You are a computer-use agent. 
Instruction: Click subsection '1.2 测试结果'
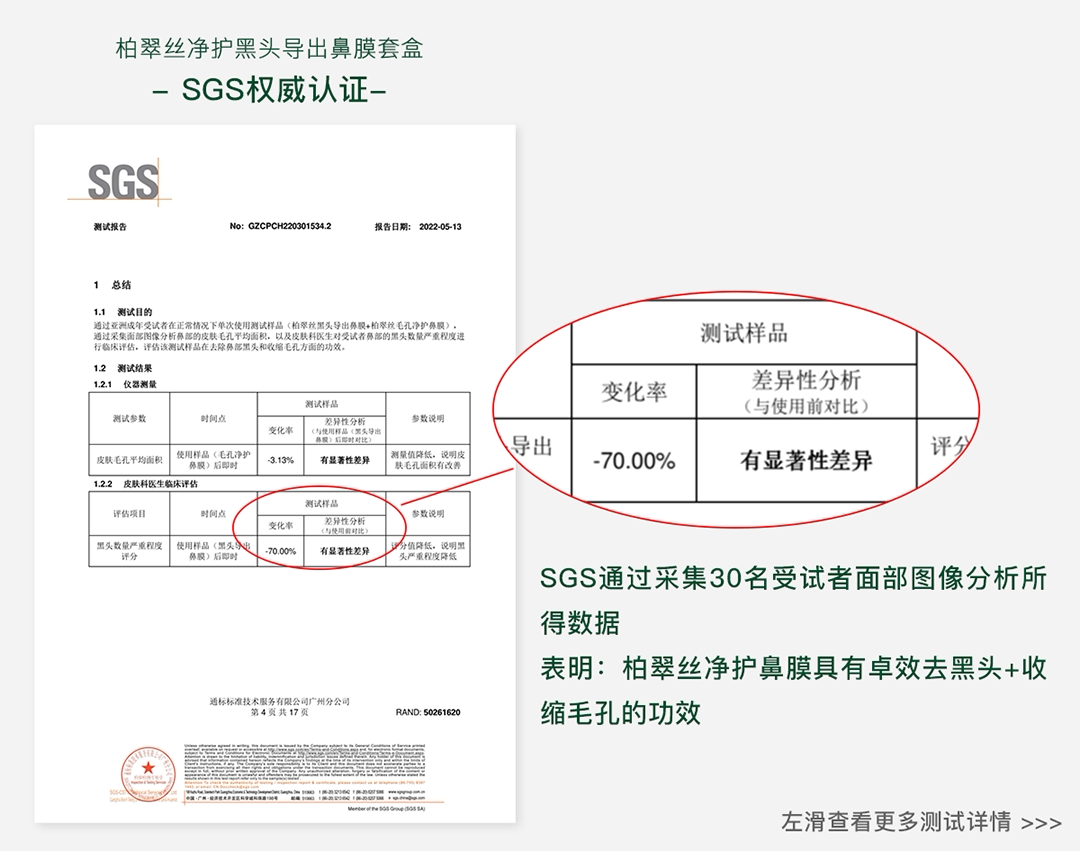coord(123,368)
